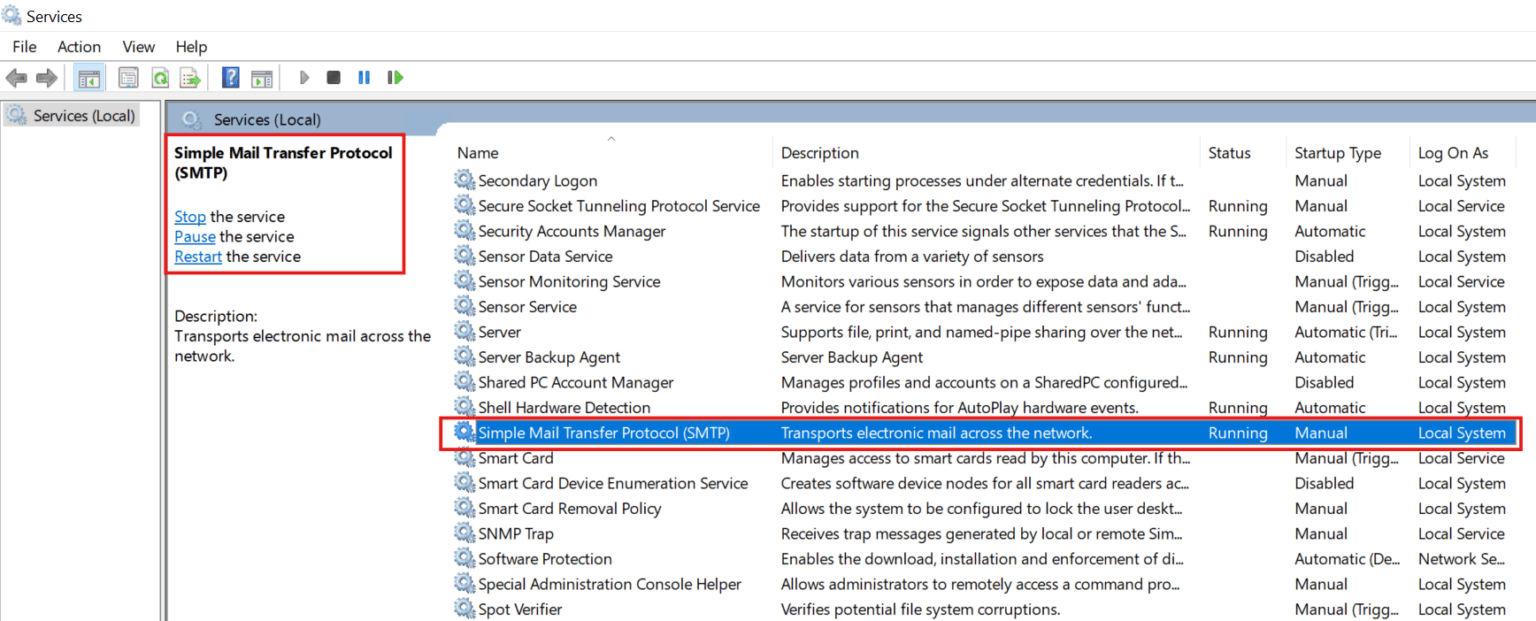This screenshot has width=1536, height=621.
Task: Click 'Server Backup Agent' description text
Action: (x=852, y=357)
